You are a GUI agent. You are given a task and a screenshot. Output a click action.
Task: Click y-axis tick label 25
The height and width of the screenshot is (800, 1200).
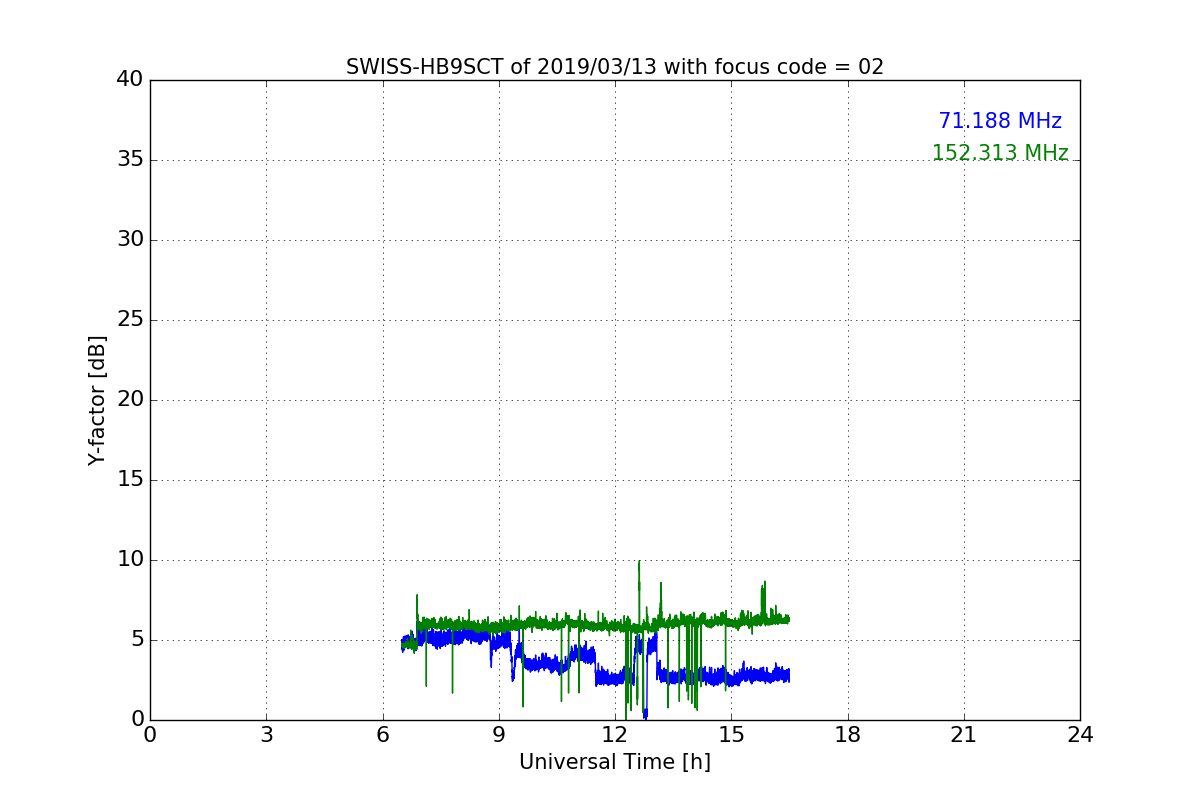130,320
